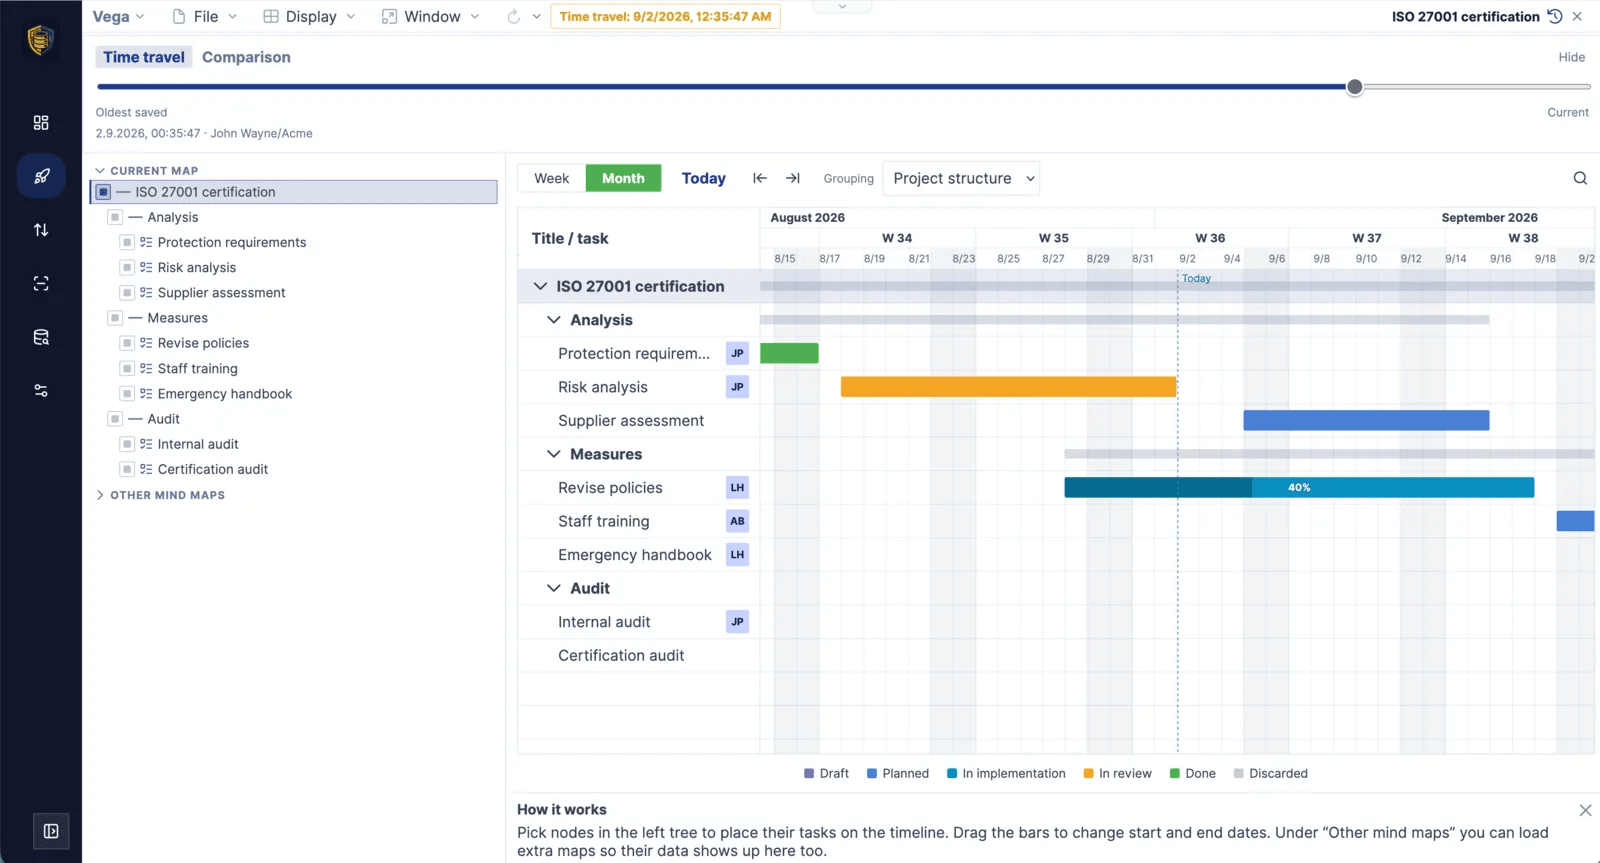This screenshot has width=1600, height=863.
Task: Click the JP avatar on Risk analysis row
Action: 737,387
